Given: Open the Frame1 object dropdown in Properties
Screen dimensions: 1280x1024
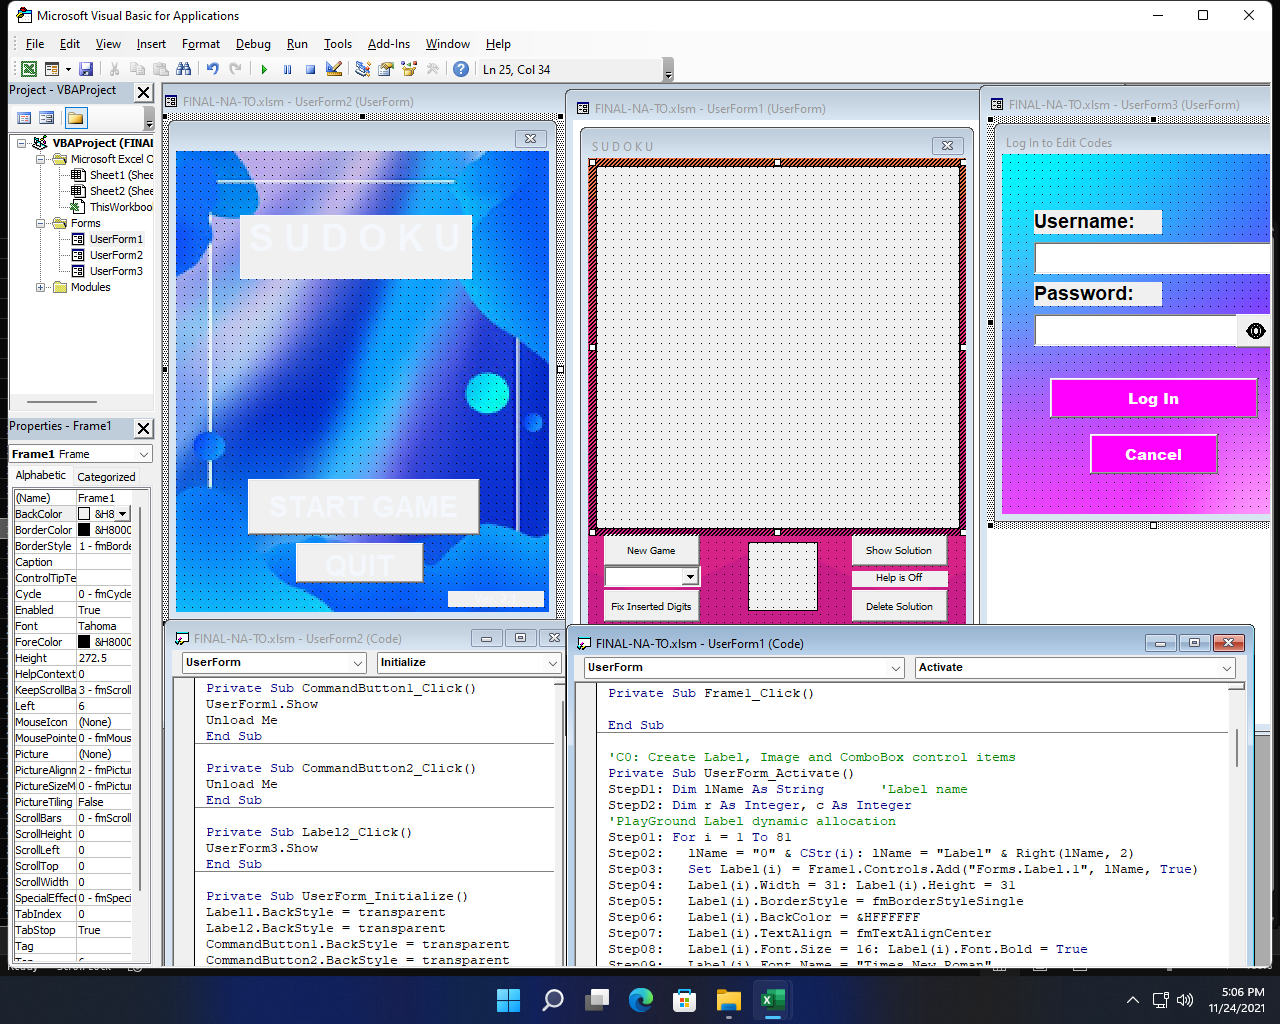Looking at the screenshot, I should (143, 454).
